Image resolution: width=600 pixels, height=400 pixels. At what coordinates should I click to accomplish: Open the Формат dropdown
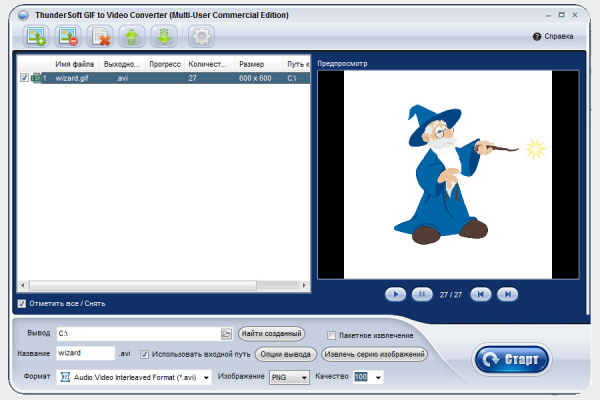[134, 377]
